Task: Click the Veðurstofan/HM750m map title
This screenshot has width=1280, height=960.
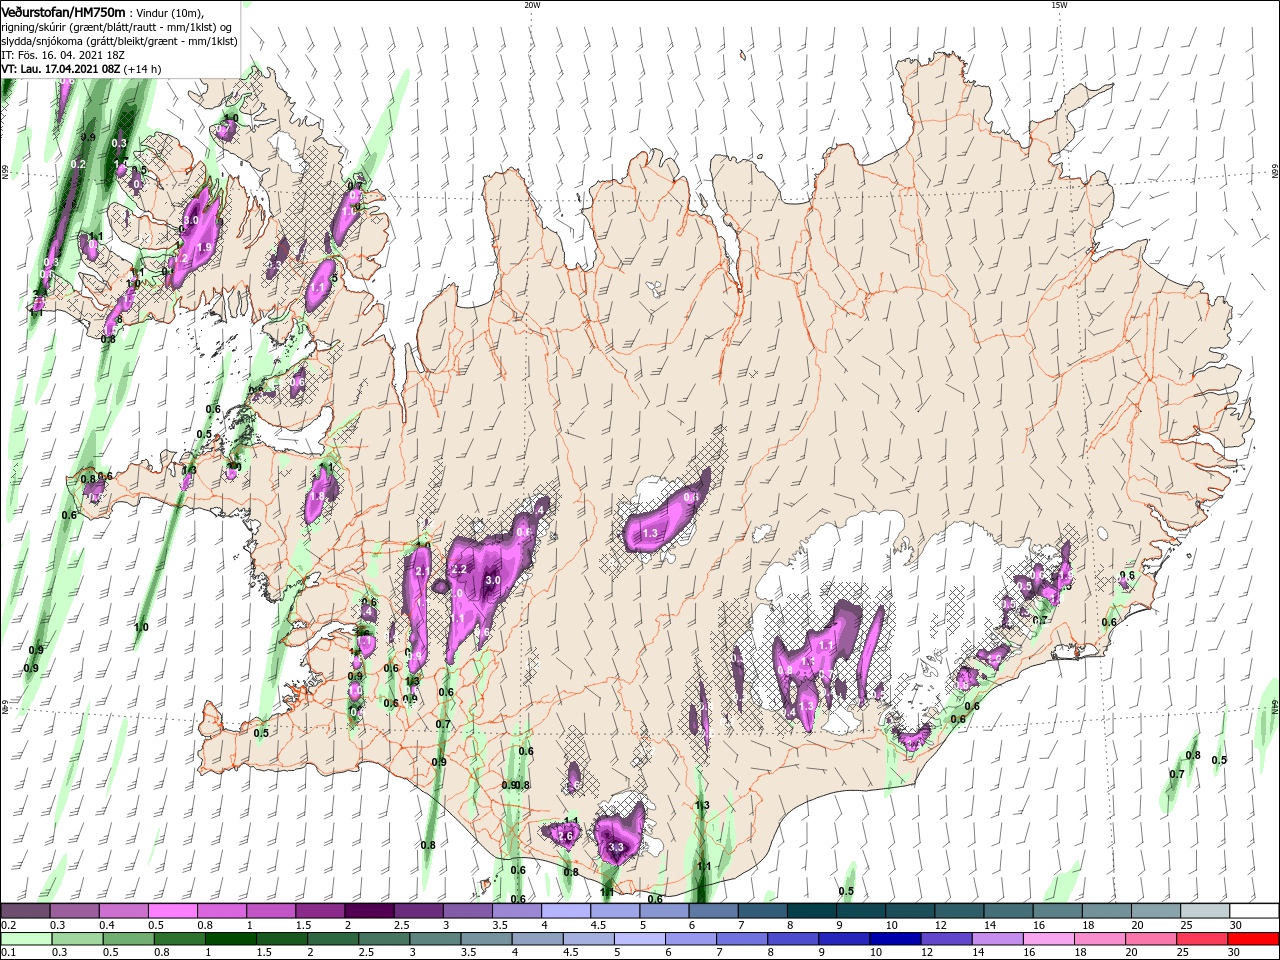Action: [x=63, y=12]
